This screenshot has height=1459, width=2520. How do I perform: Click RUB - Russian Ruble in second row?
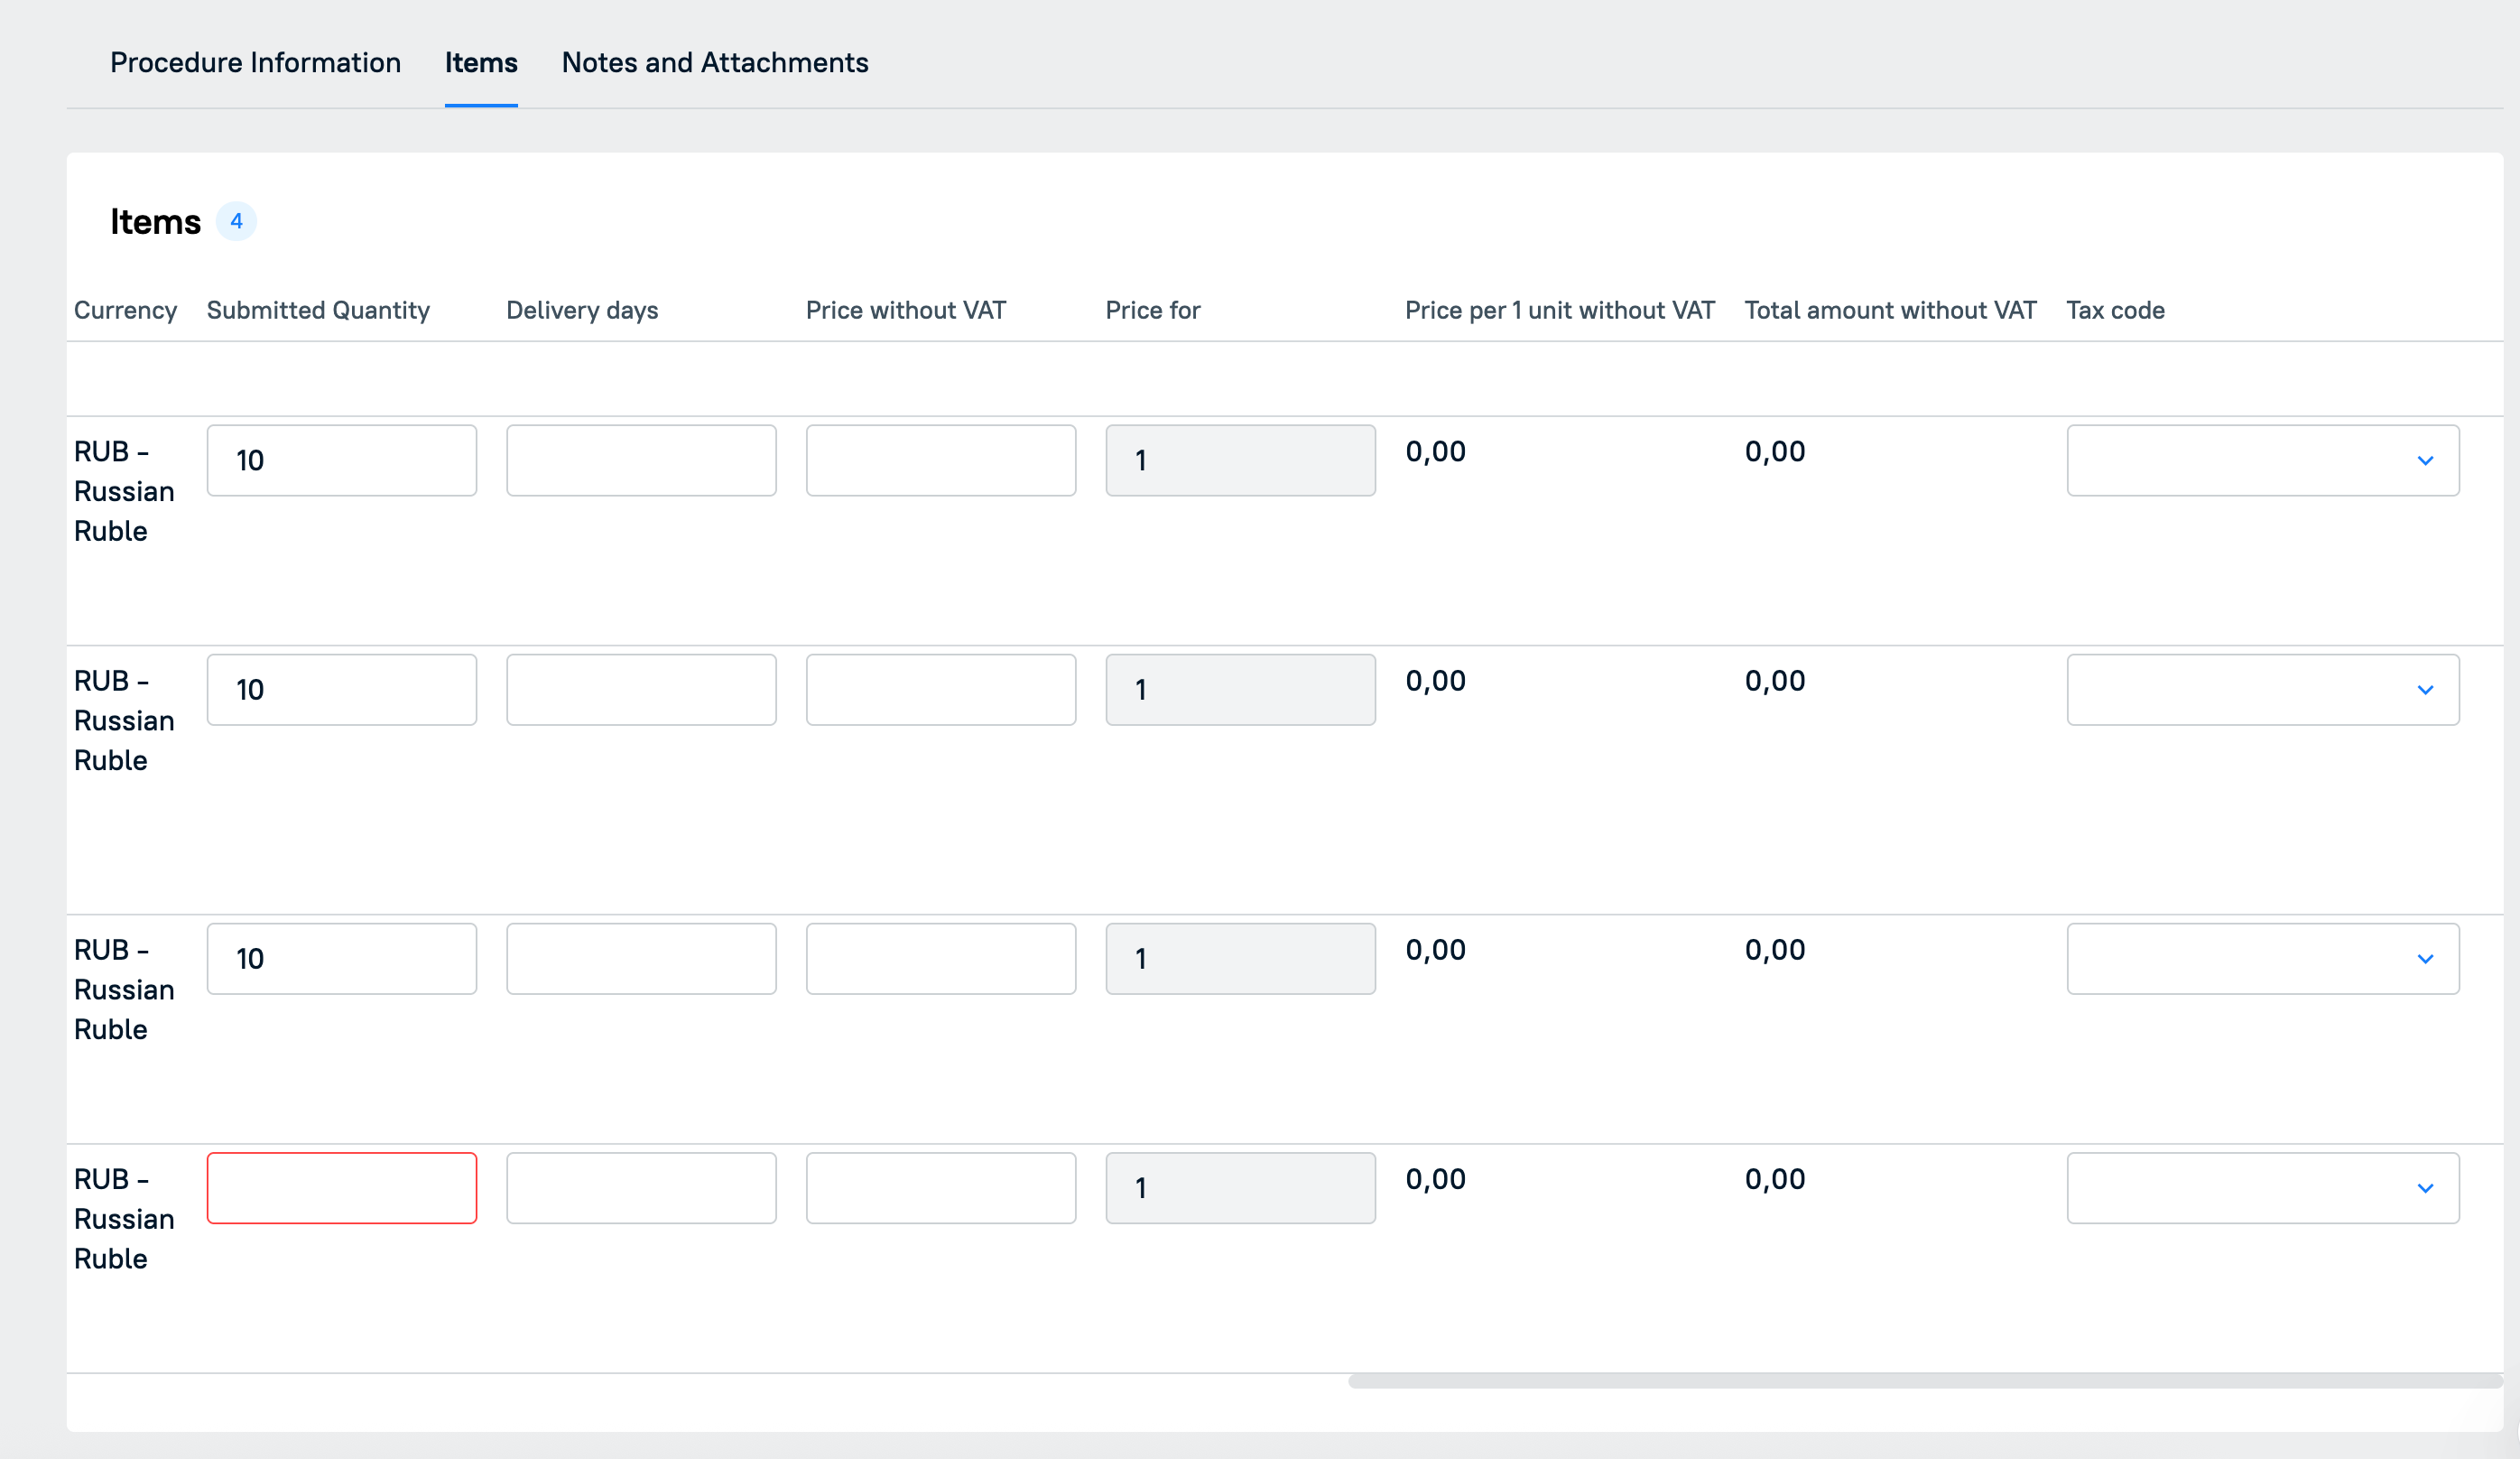pyautogui.click(x=124, y=720)
